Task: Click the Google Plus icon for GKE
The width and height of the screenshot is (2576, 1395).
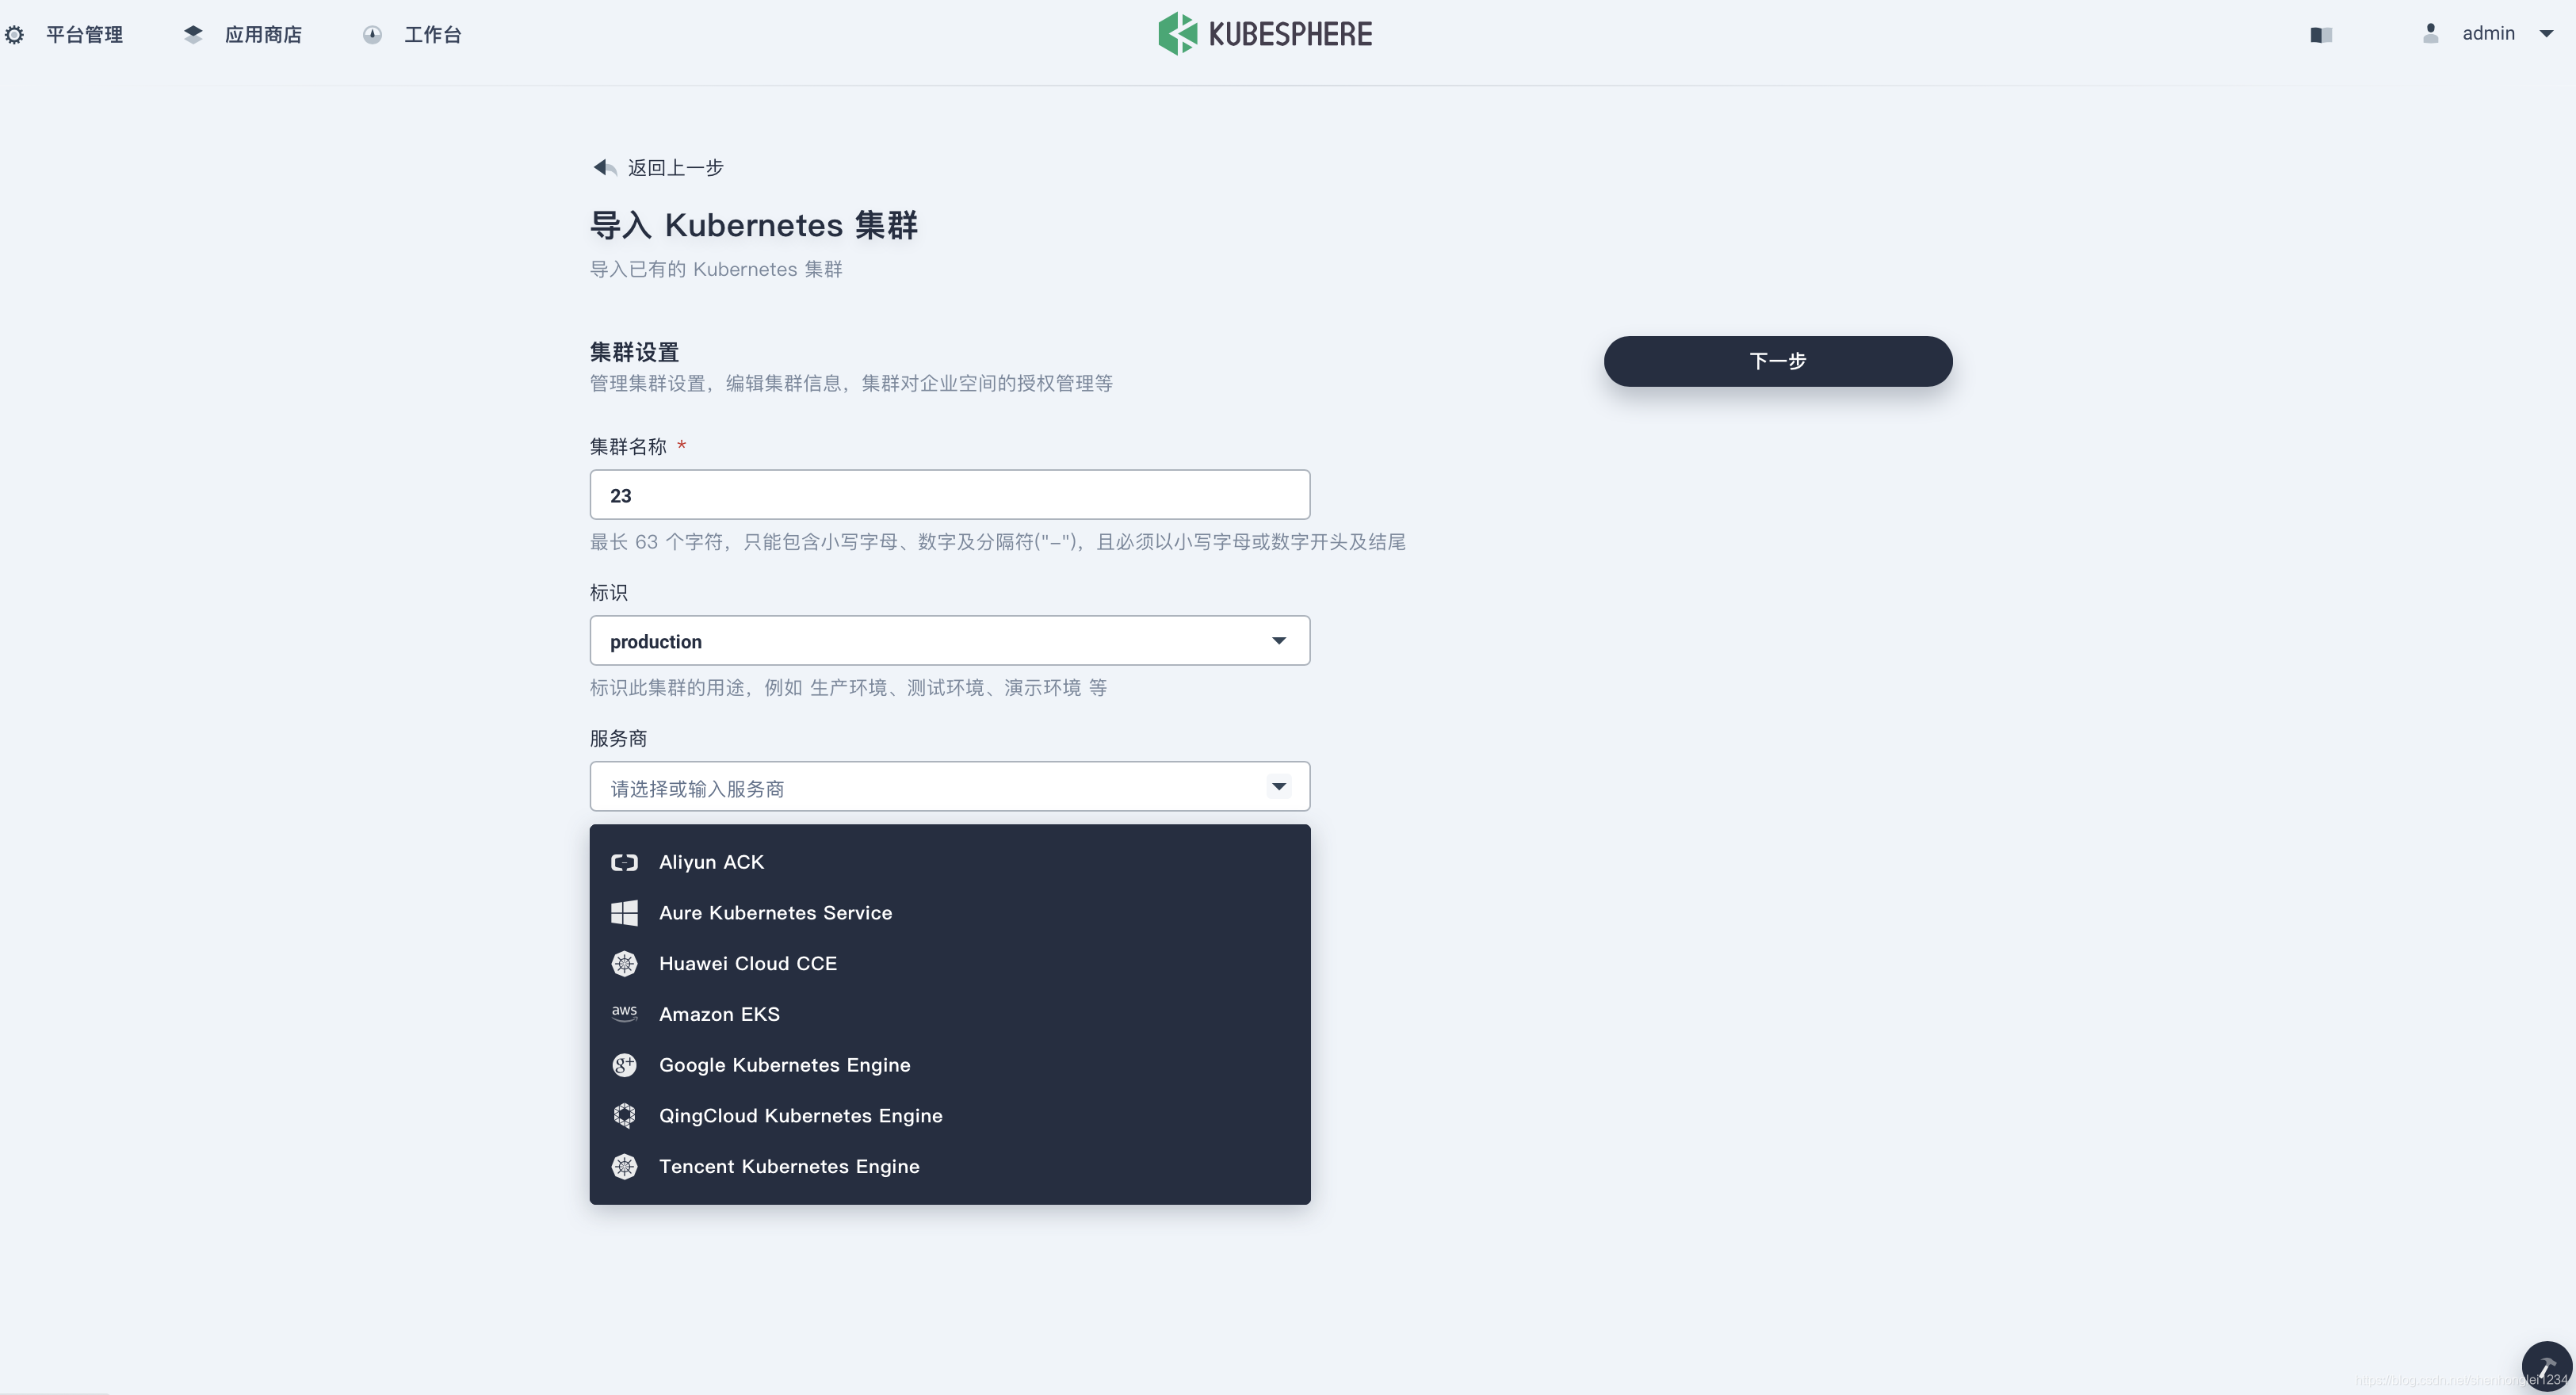Action: point(624,1065)
